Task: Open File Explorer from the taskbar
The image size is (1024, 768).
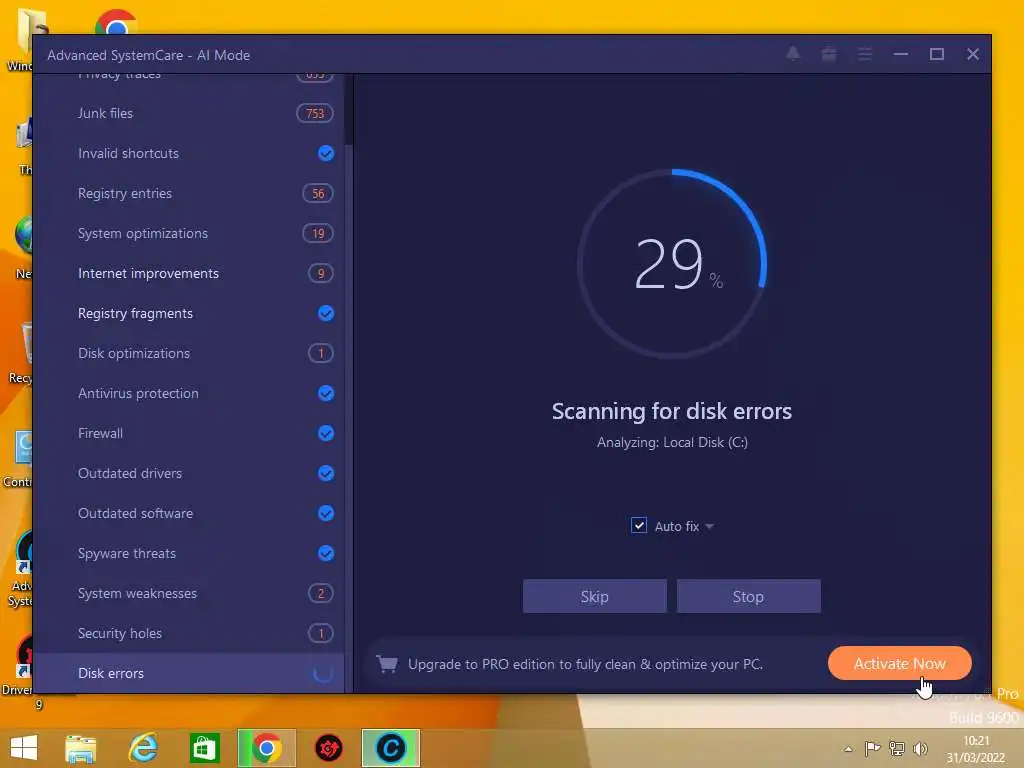Action: click(81, 748)
